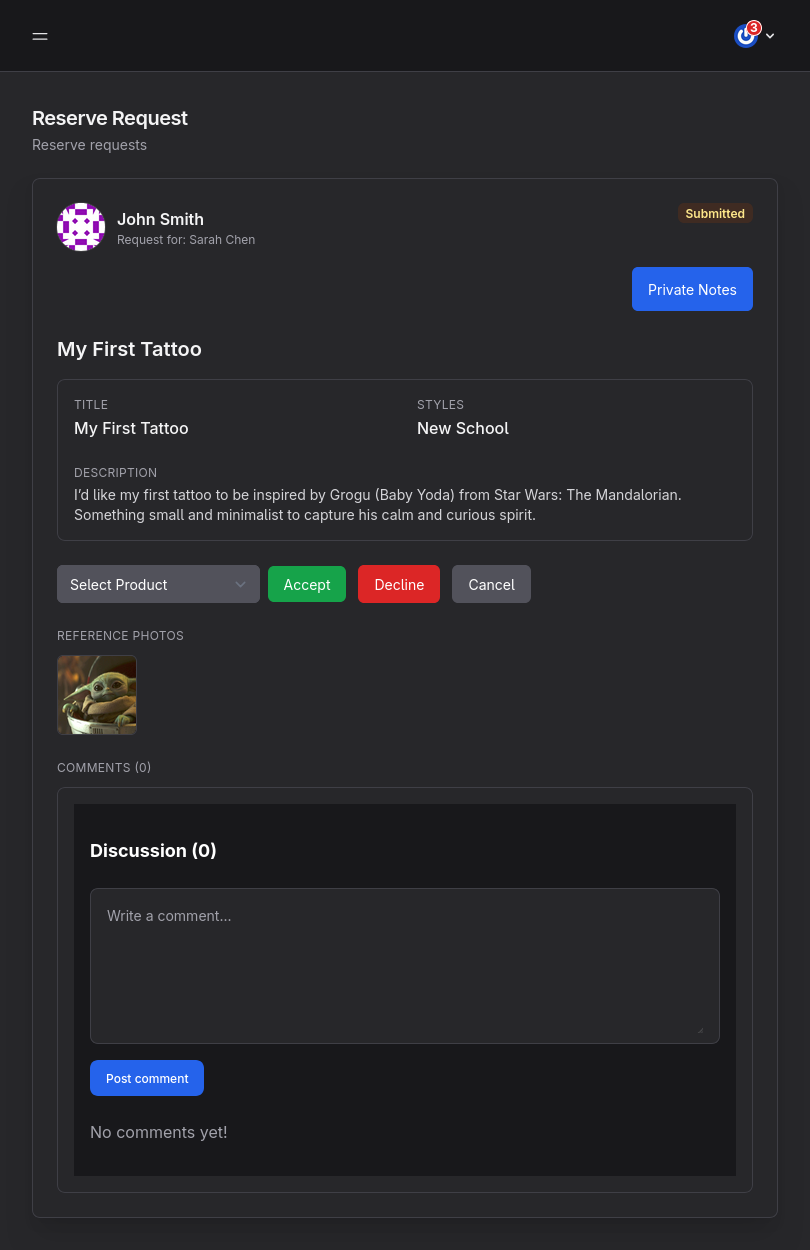Submit with the Post comment button

[147, 1078]
